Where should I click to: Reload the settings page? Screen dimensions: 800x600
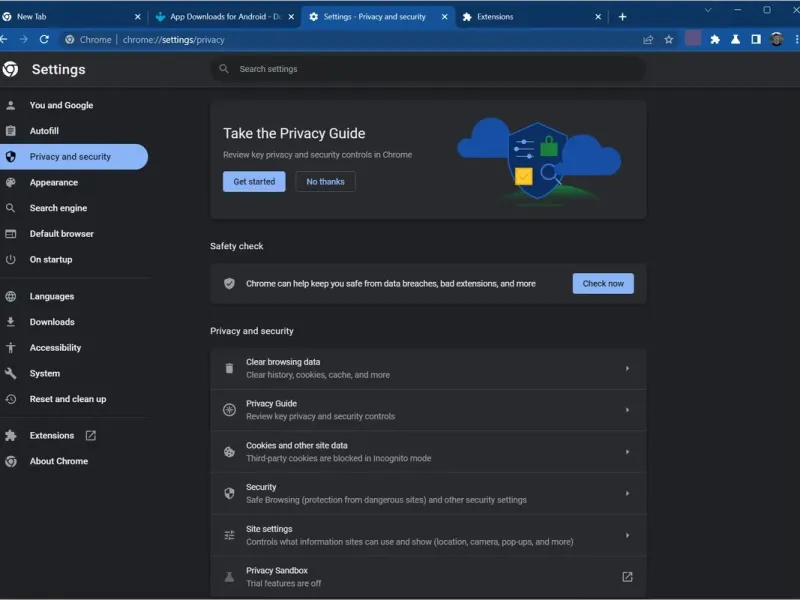tap(44, 39)
